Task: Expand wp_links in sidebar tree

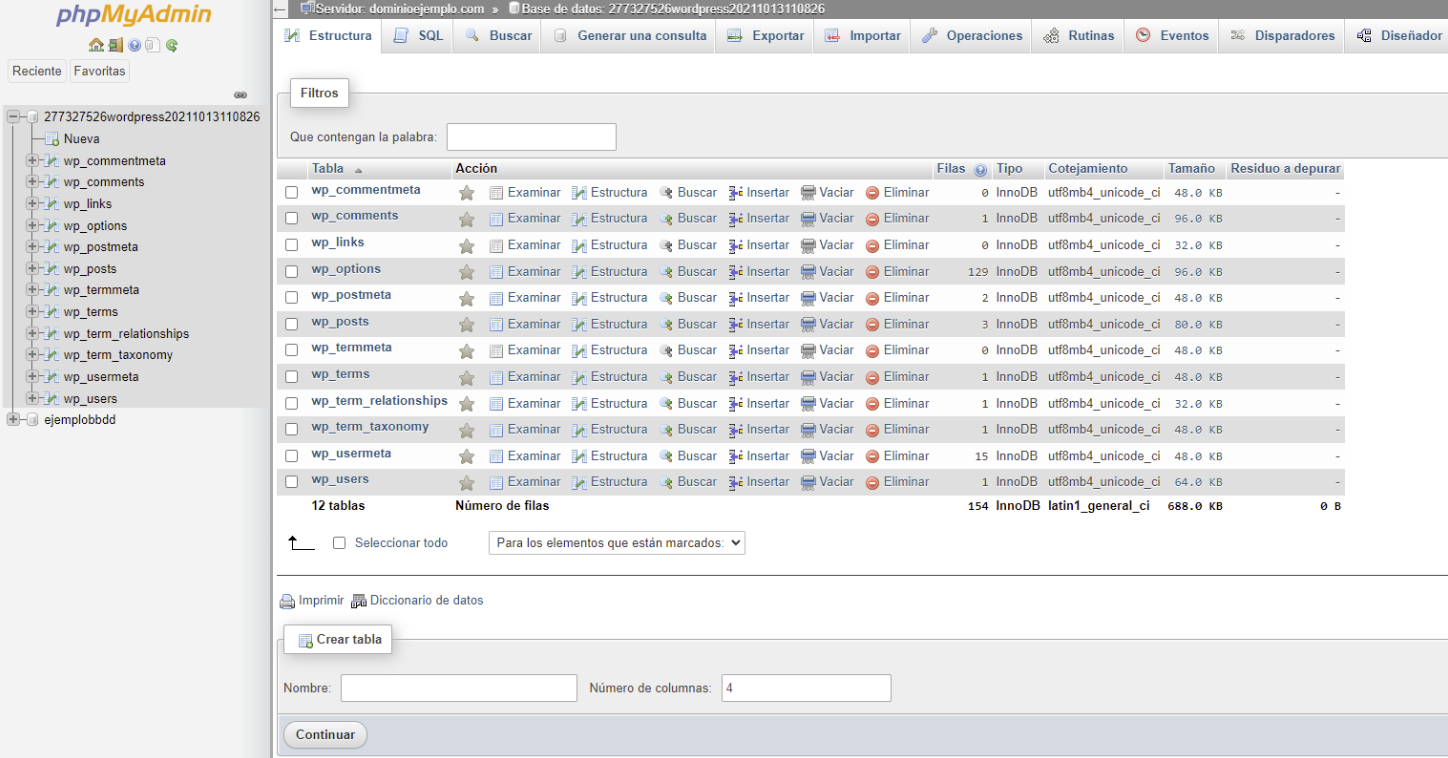Action: click(32, 204)
